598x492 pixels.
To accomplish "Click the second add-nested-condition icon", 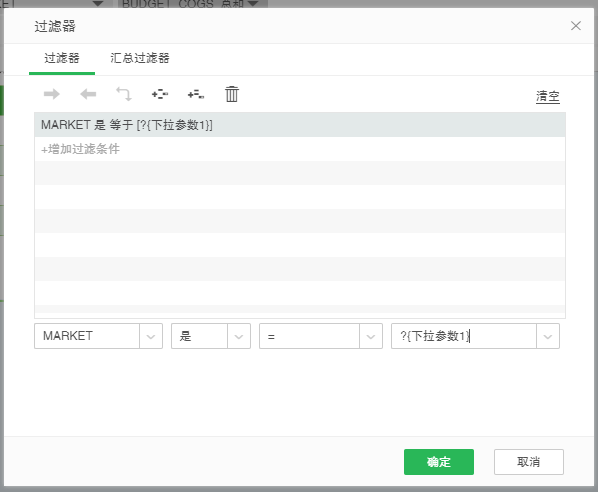I will pos(196,94).
